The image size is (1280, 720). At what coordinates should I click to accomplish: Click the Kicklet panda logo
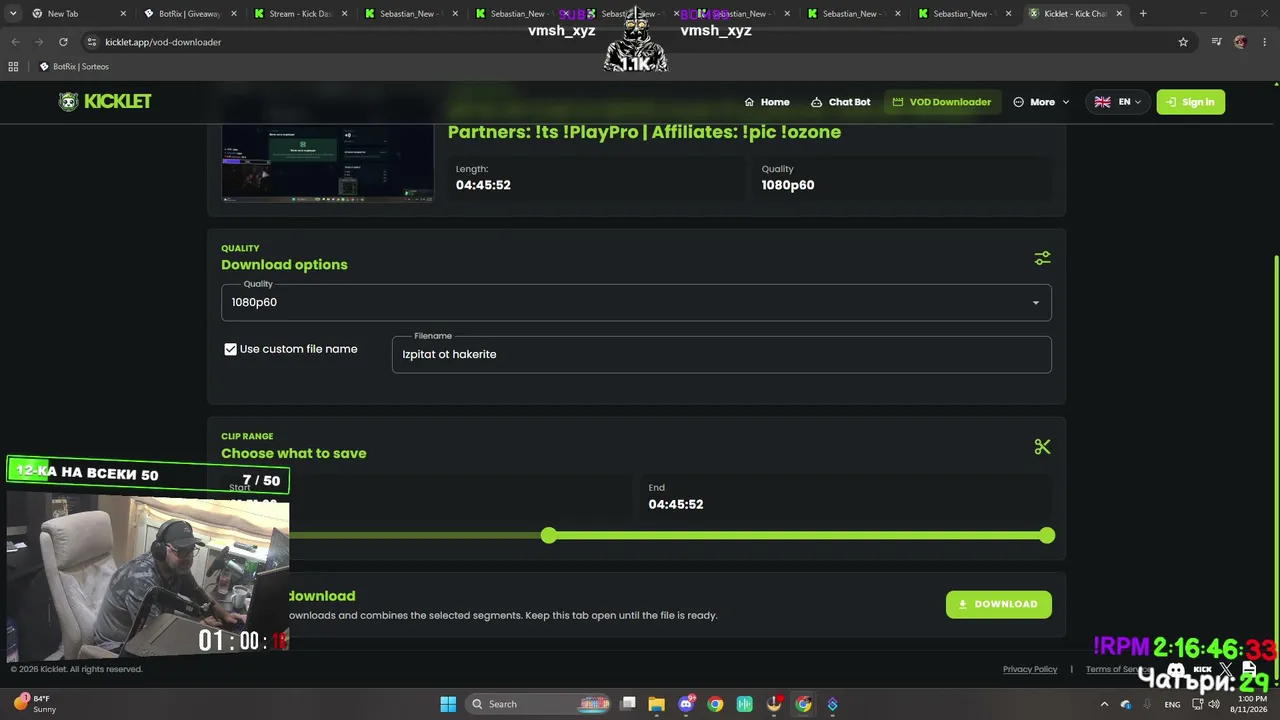(68, 102)
